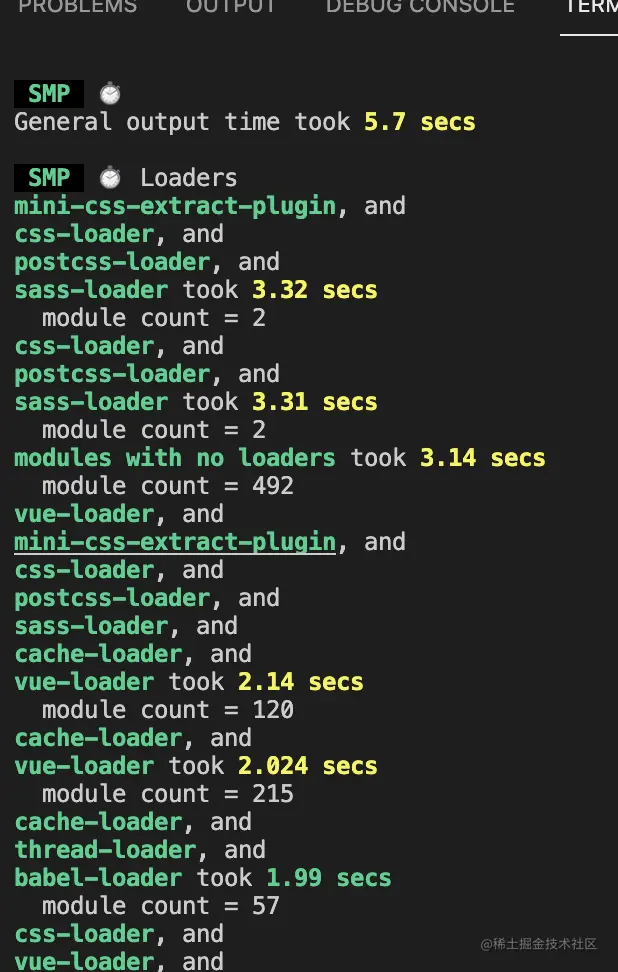Click the 3.32 secs timing value
This screenshot has height=972, width=618.
click(315, 290)
